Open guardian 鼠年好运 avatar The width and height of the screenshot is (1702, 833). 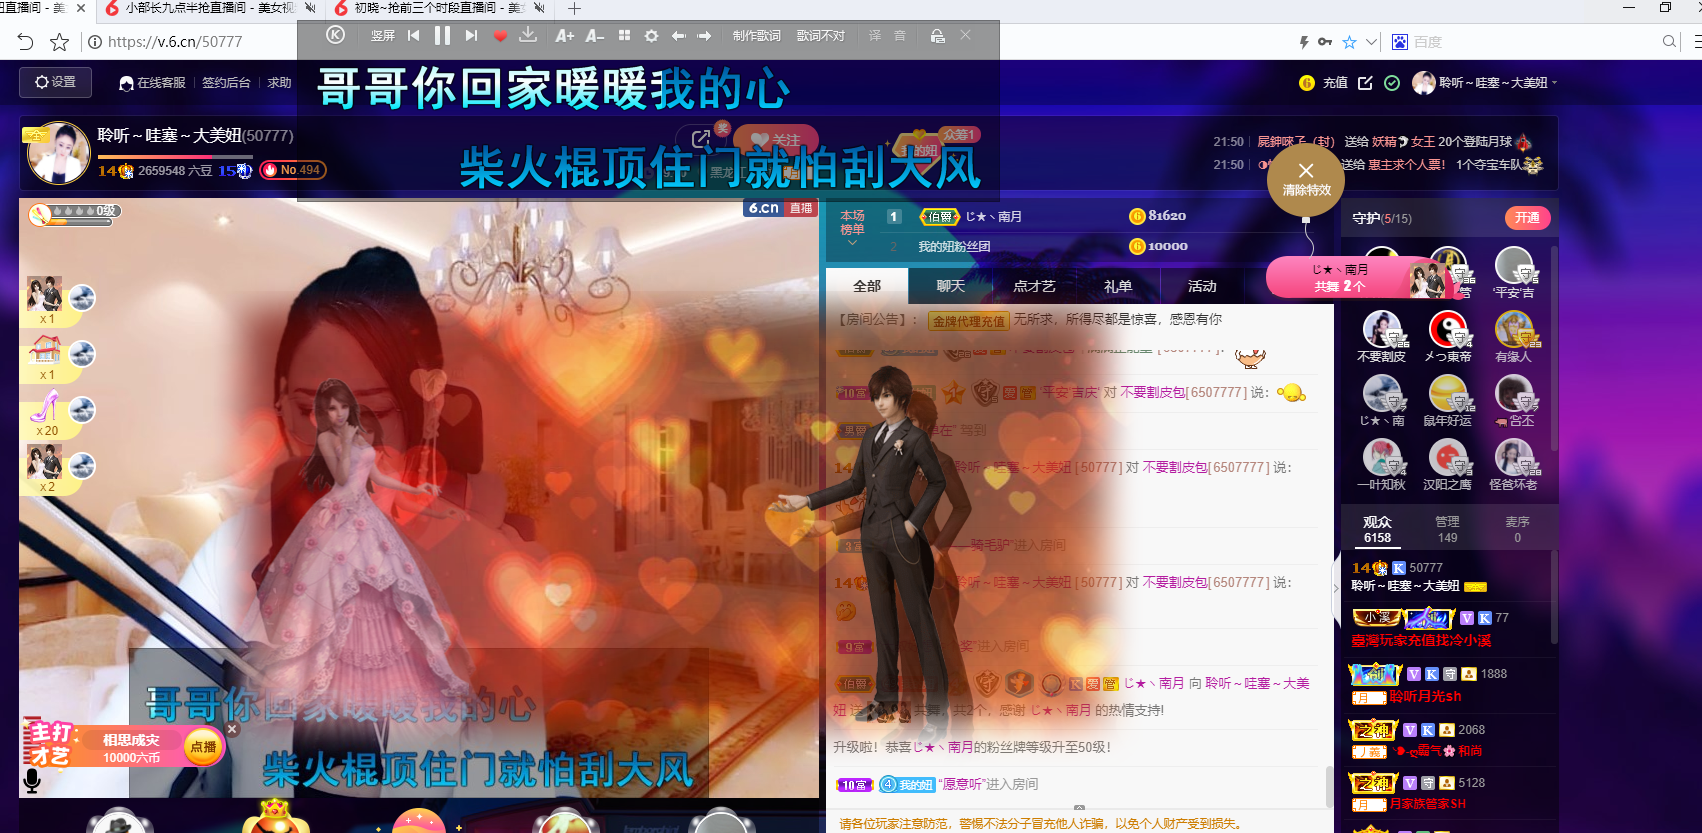(x=1447, y=394)
